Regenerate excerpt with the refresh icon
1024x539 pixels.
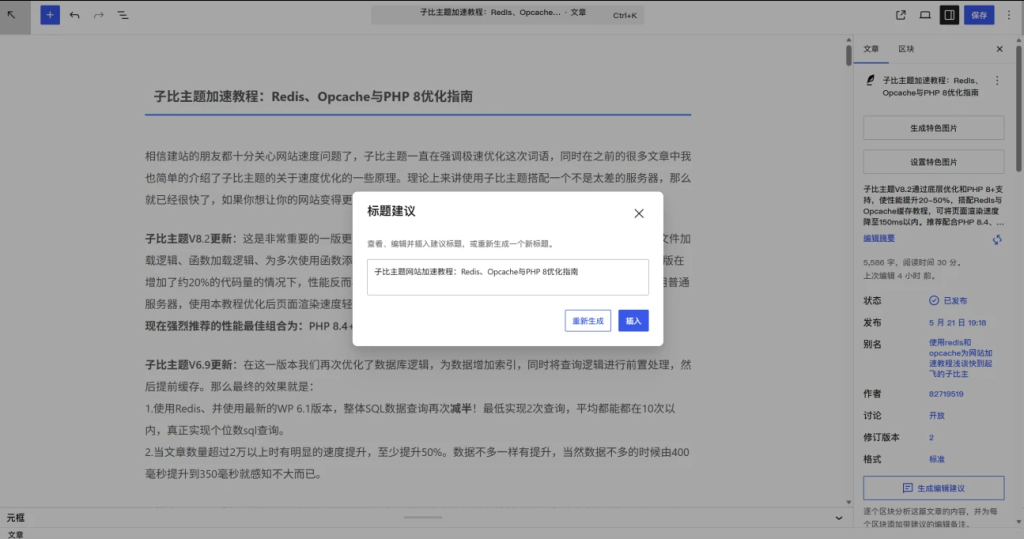(997, 240)
